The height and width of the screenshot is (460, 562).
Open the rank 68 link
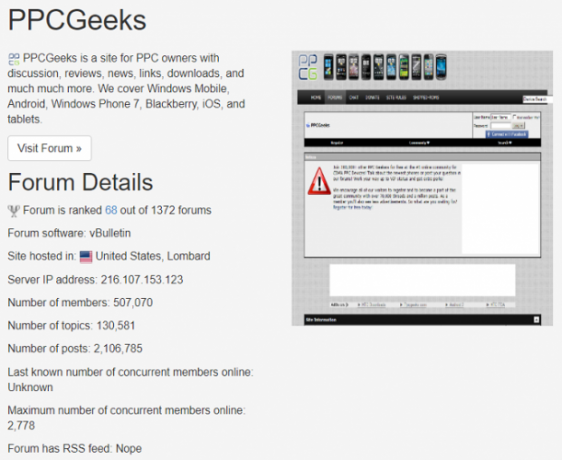[111, 210]
